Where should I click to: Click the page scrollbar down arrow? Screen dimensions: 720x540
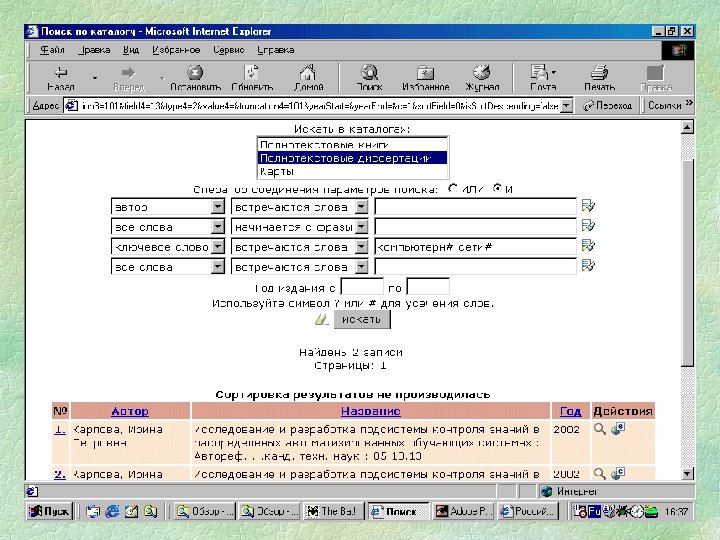pyautogui.click(x=687, y=473)
